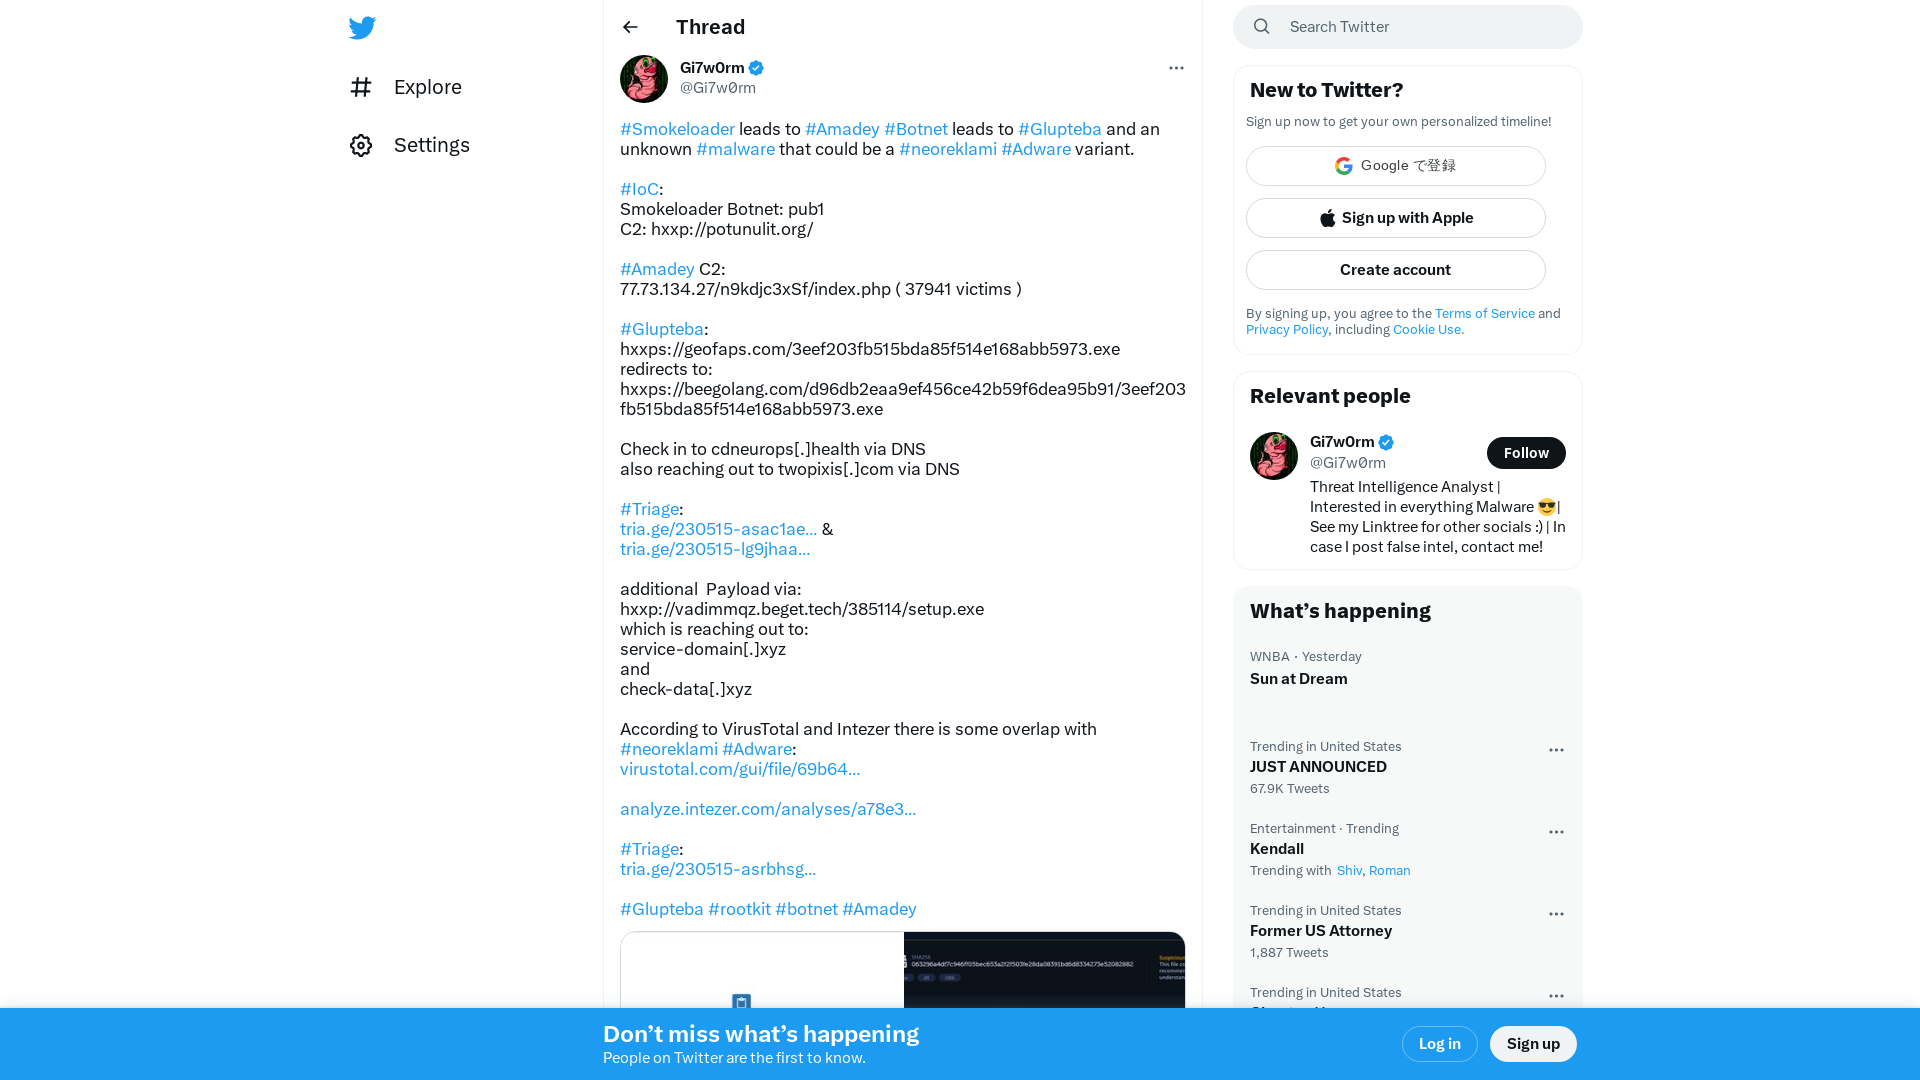Click the three-dot more options icon
The image size is (1920, 1080).
[1175, 67]
